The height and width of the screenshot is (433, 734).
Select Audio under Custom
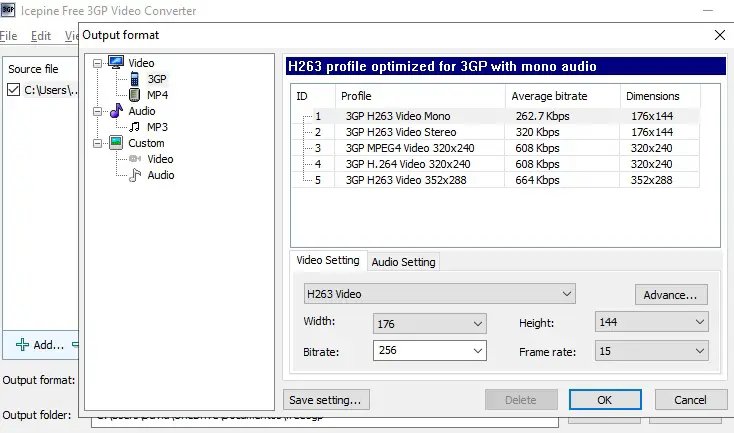pyautogui.click(x=161, y=175)
